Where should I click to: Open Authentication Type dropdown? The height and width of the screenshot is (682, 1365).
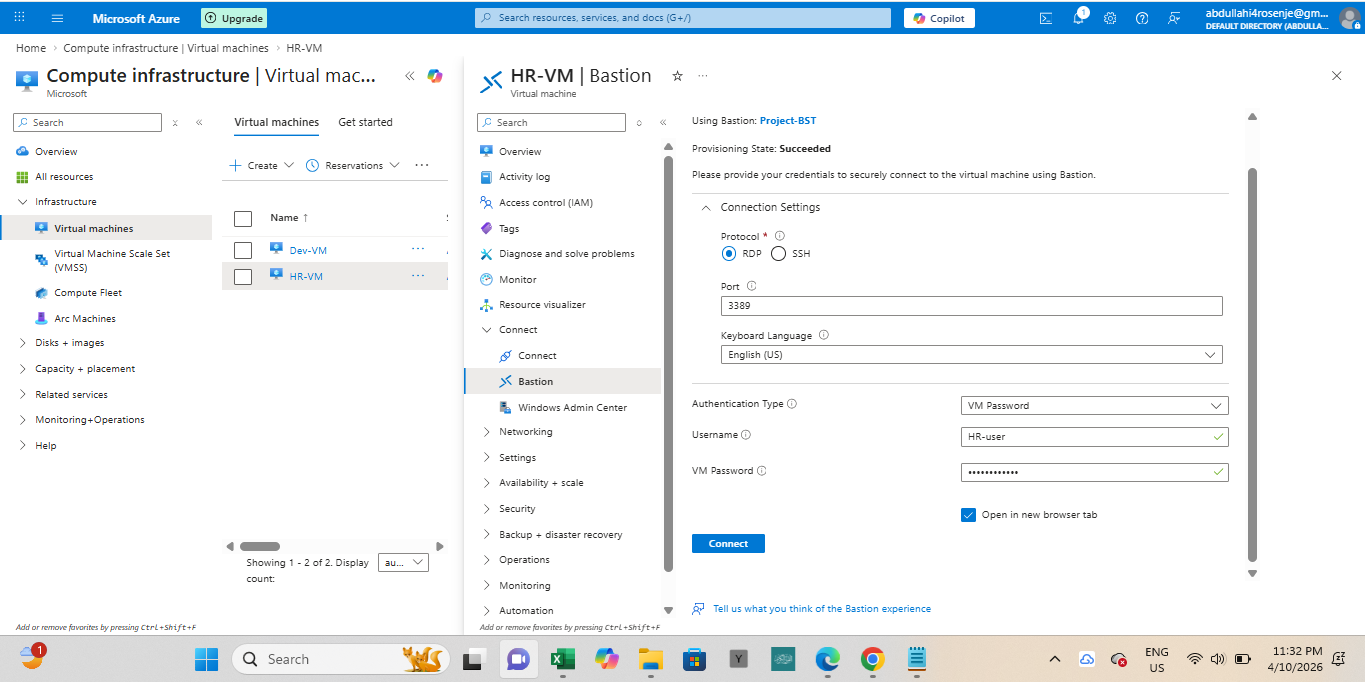[1095, 406]
